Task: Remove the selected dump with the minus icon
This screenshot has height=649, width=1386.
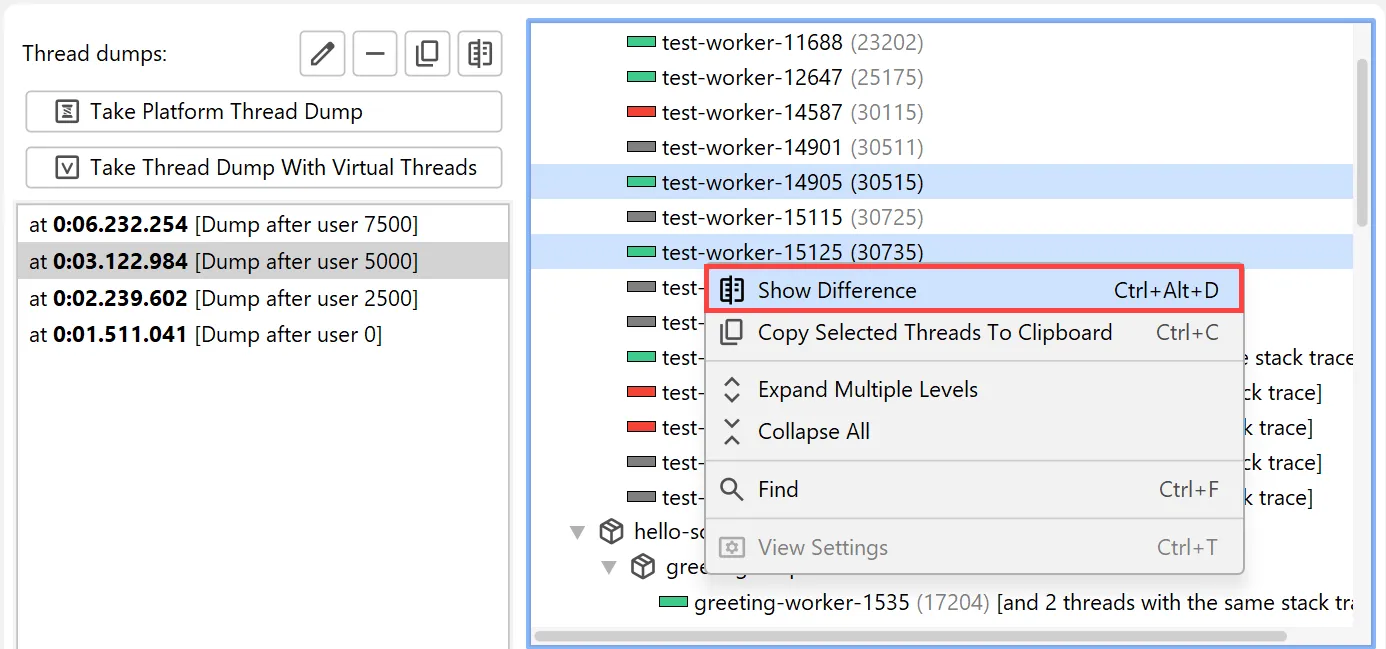Action: (x=375, y=54)
